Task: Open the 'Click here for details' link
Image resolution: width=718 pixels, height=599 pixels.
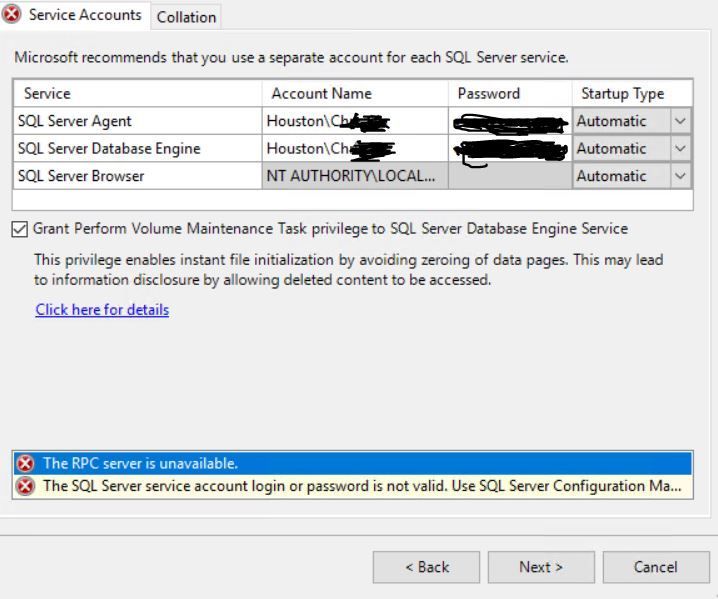Action: coord(102,310)
